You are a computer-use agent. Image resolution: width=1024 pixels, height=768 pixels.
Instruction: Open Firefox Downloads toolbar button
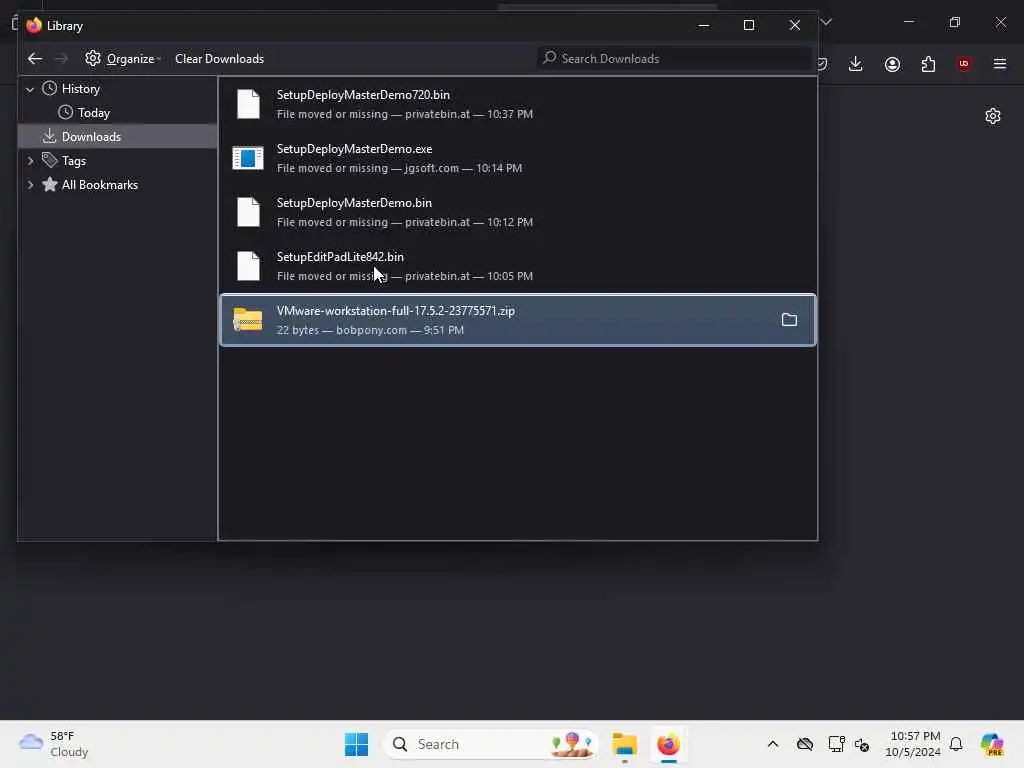856,64
